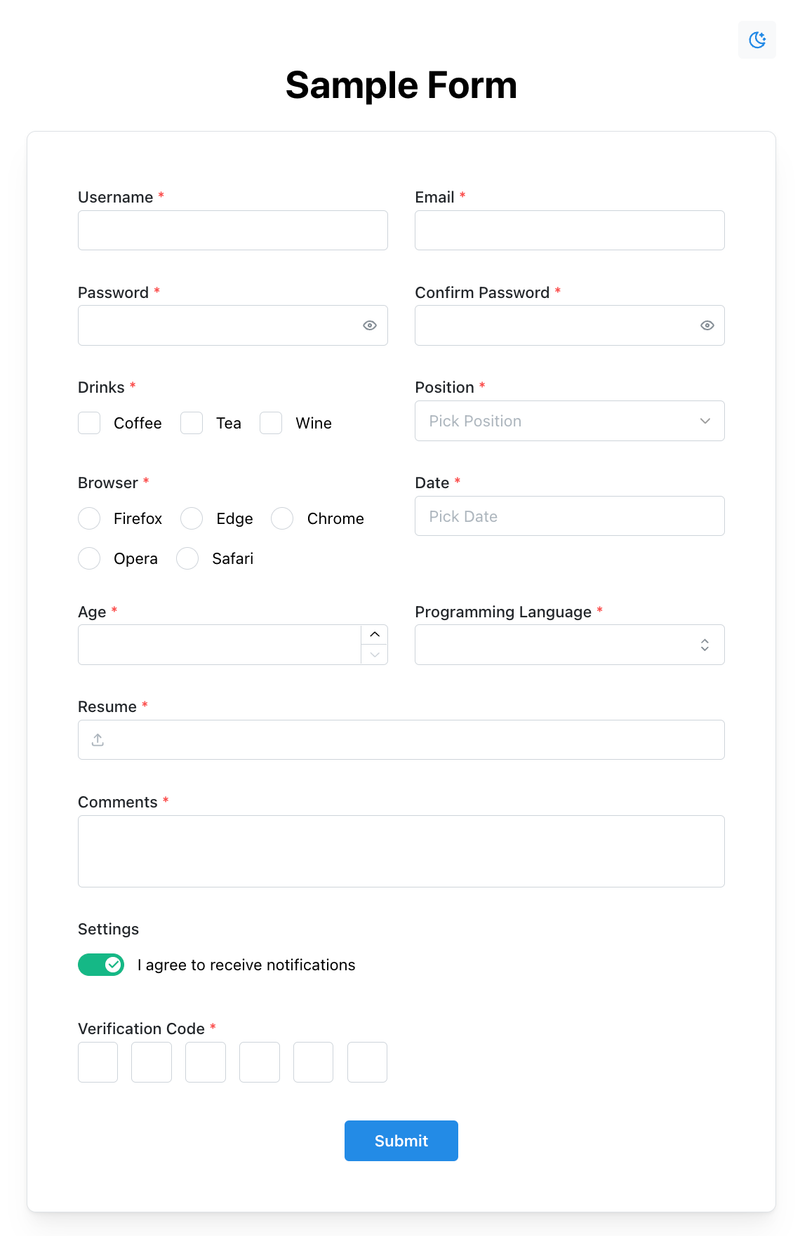Select the Safari radio button

(x=187, y=558)
